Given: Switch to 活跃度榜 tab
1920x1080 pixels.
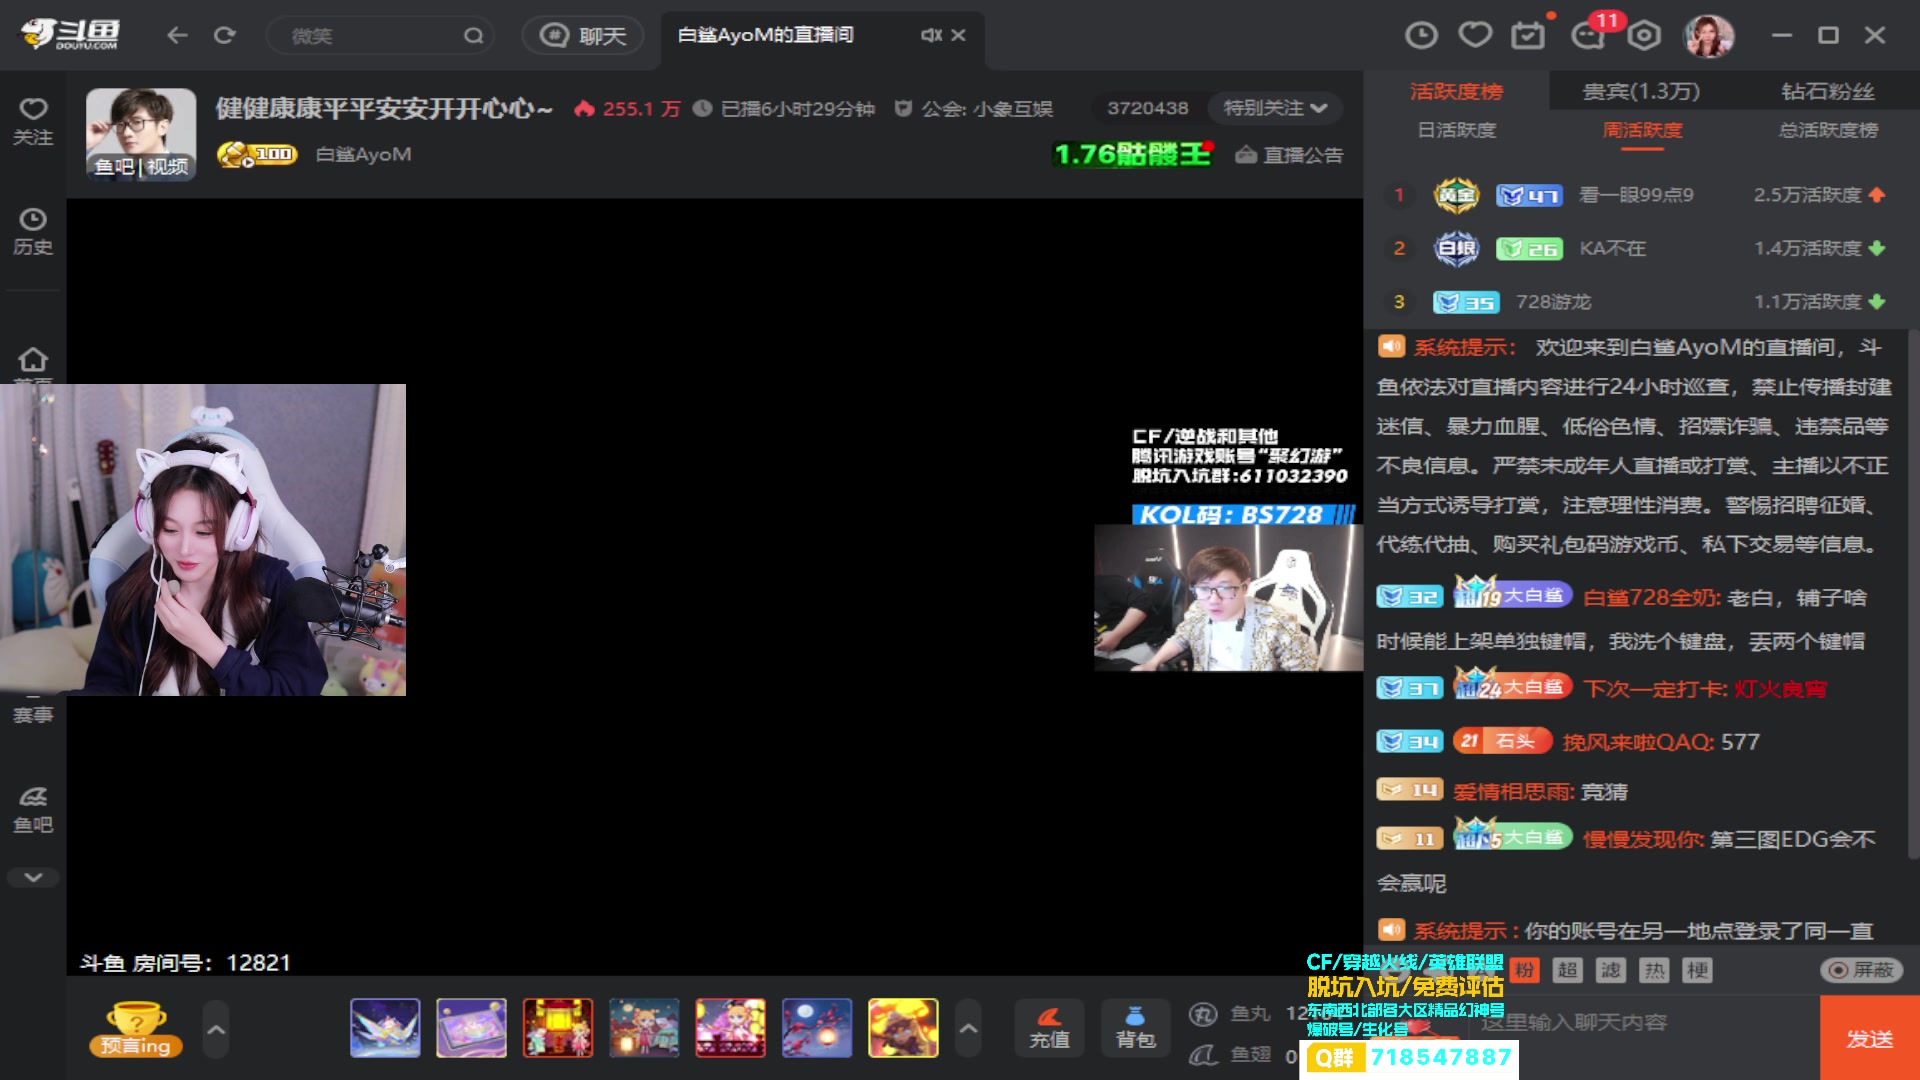Looking at the screenshot, I should [x=1456, y=91].
